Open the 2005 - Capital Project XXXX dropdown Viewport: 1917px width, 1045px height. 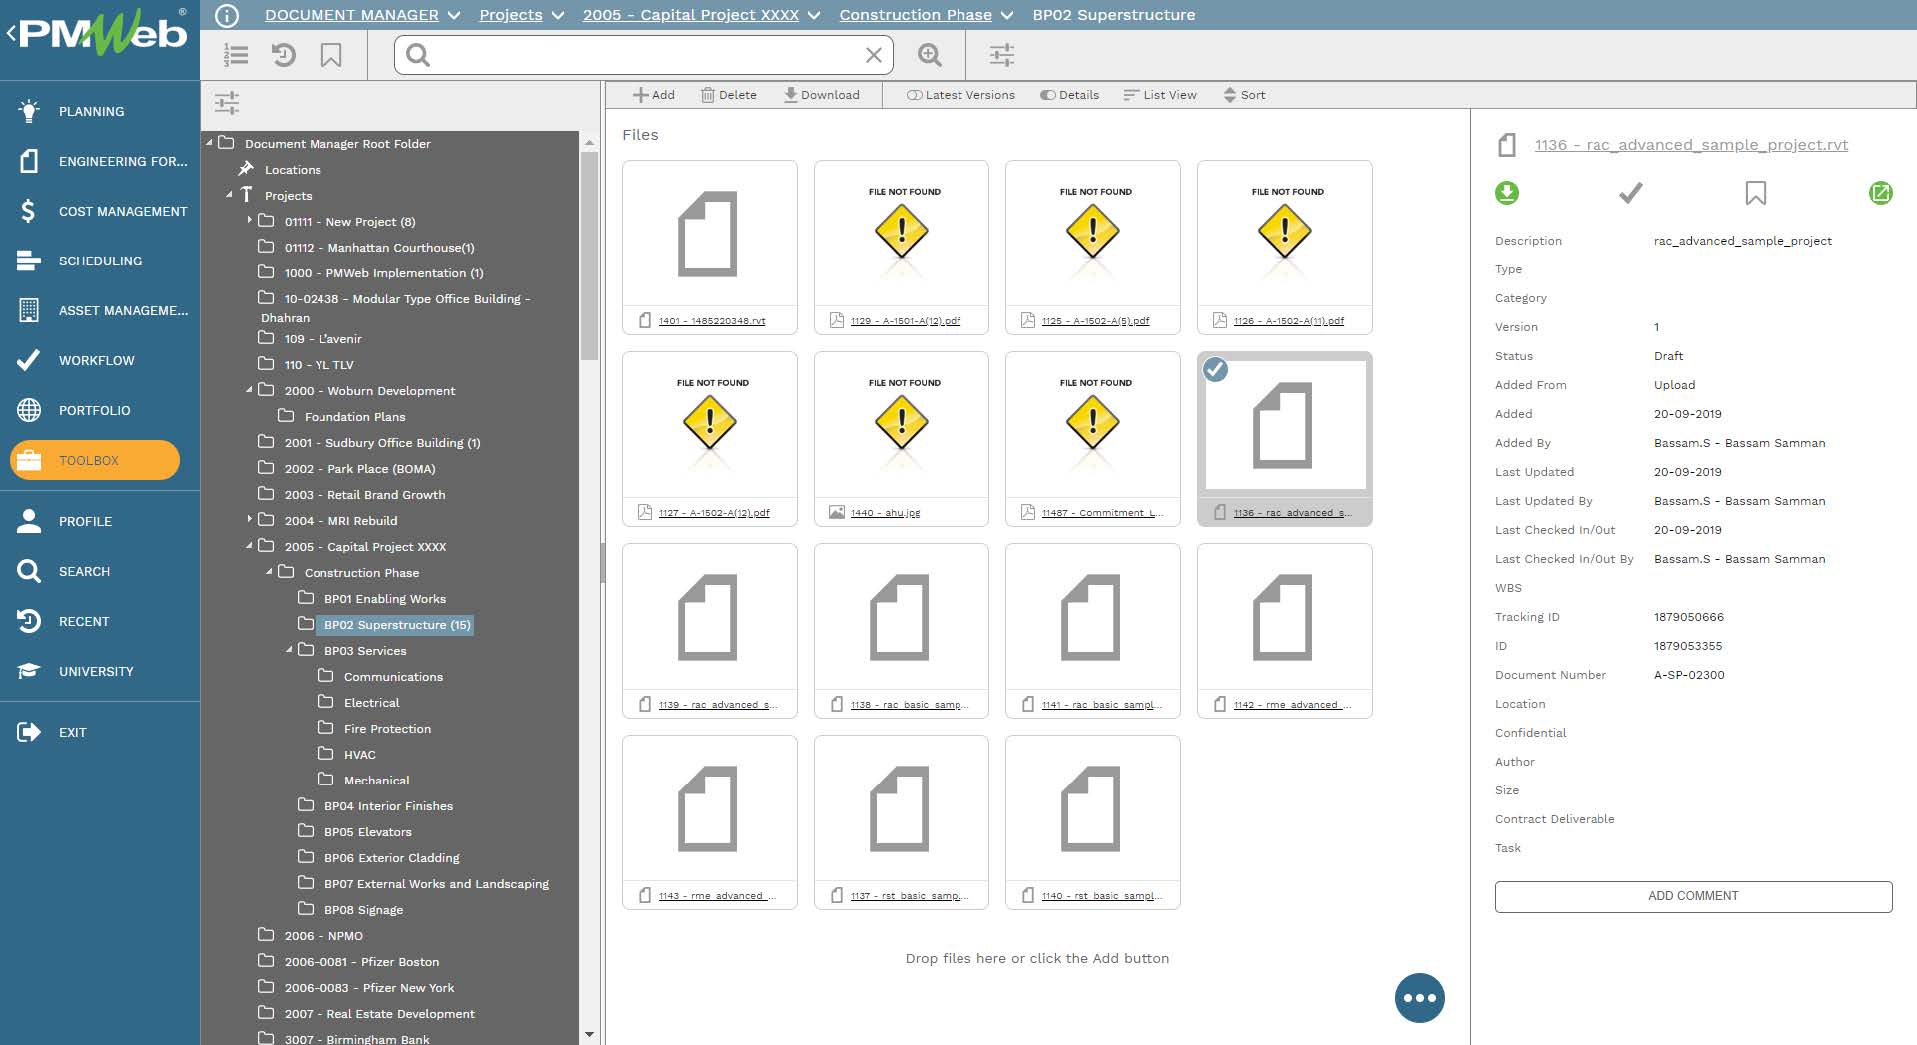click(814, 15)
